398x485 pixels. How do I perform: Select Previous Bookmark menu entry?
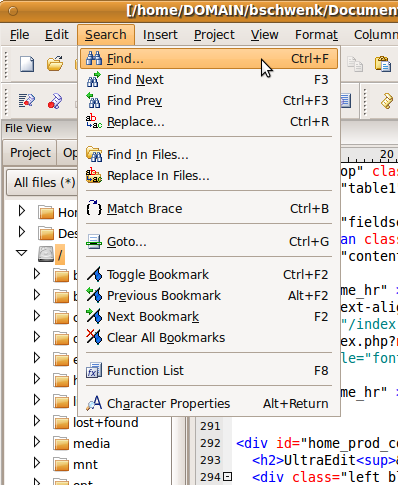coord(209,296)
